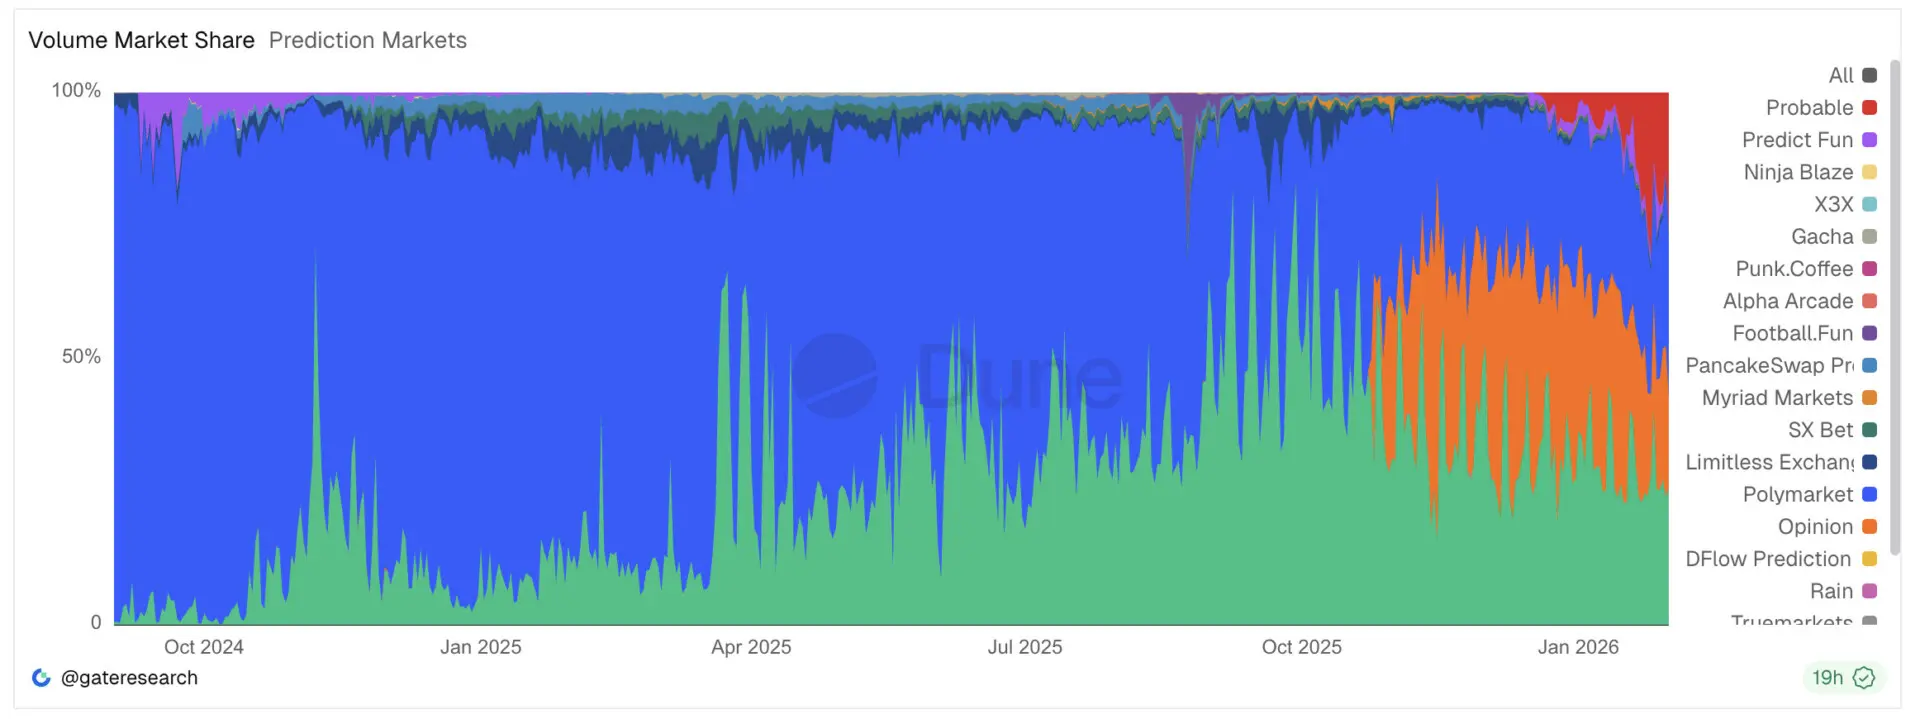Image resolution: width=1920 pixels, height=719 pixels.
Task: Click the Alpha Arcade legend label
Action: pos(1788,301)
